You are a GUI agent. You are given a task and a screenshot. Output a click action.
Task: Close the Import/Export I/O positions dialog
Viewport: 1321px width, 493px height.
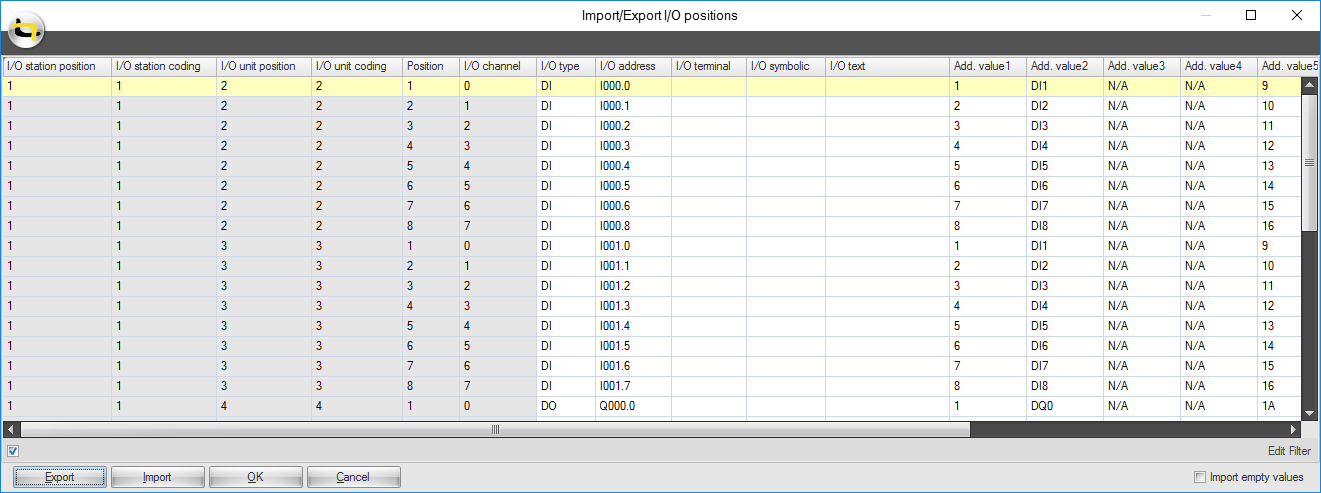point(1296,15)
